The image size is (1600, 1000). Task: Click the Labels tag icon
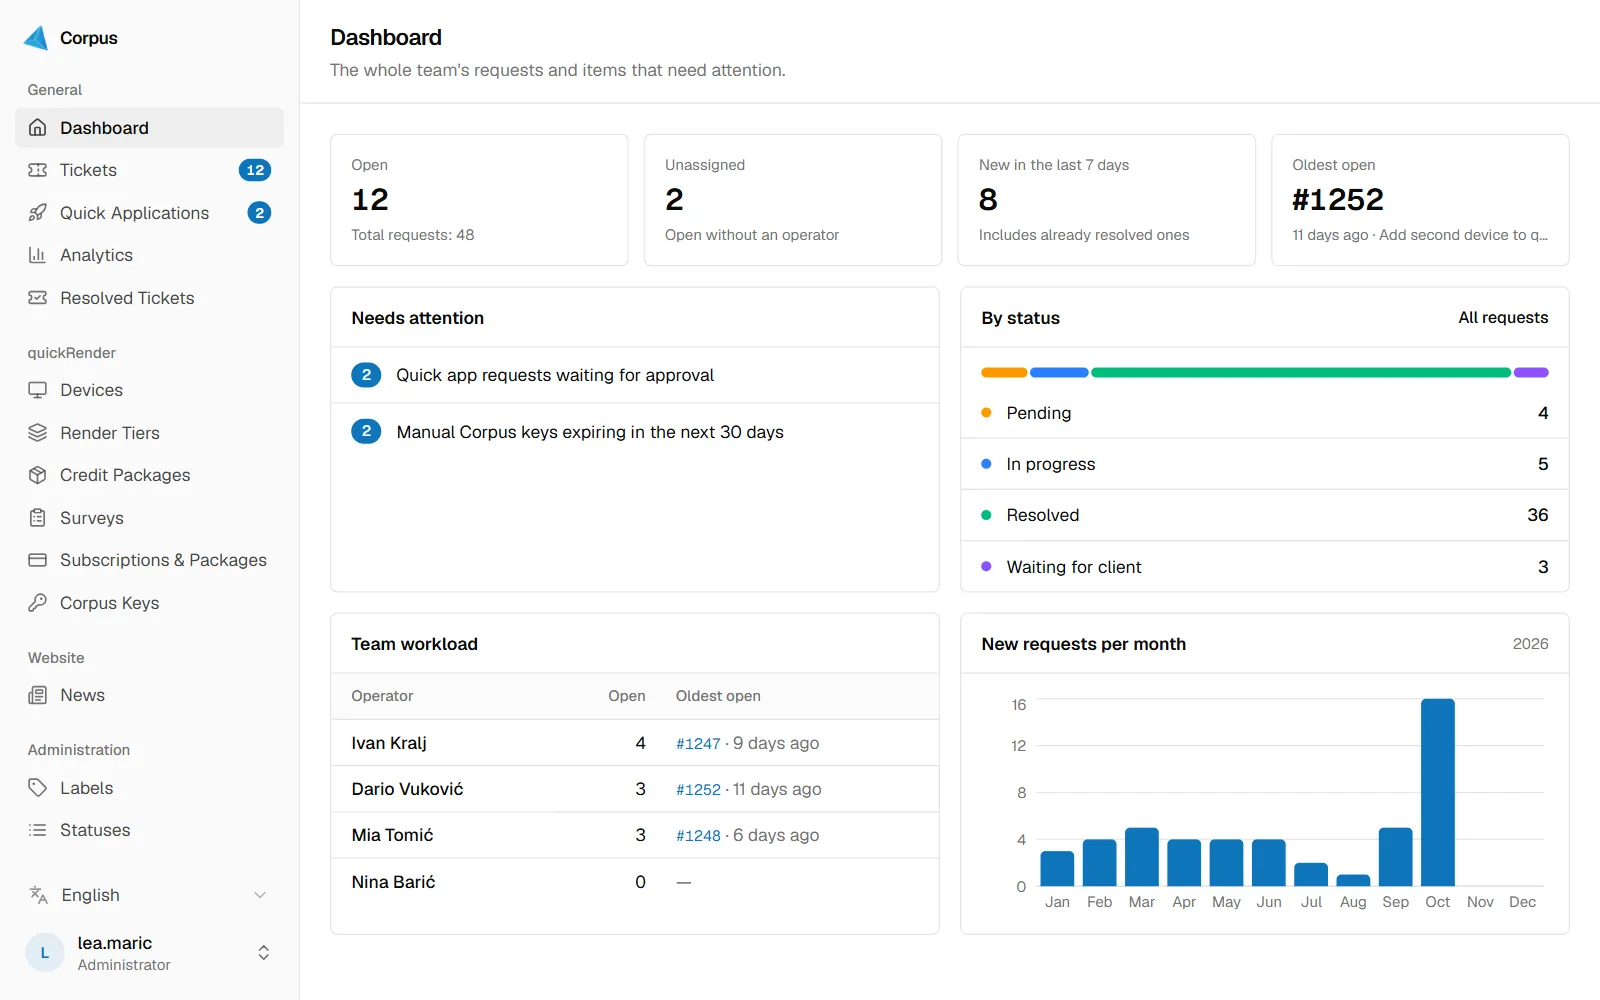point(38,788)
